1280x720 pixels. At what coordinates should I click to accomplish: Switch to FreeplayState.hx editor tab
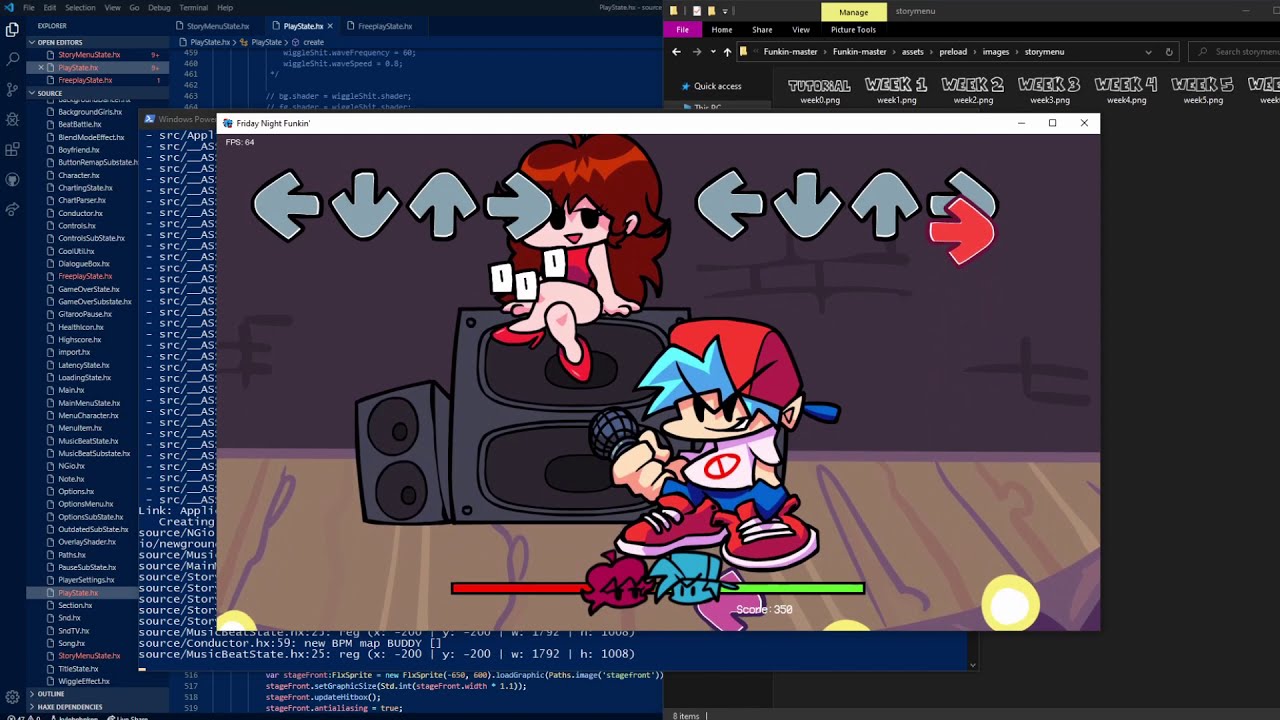point(385,26)
